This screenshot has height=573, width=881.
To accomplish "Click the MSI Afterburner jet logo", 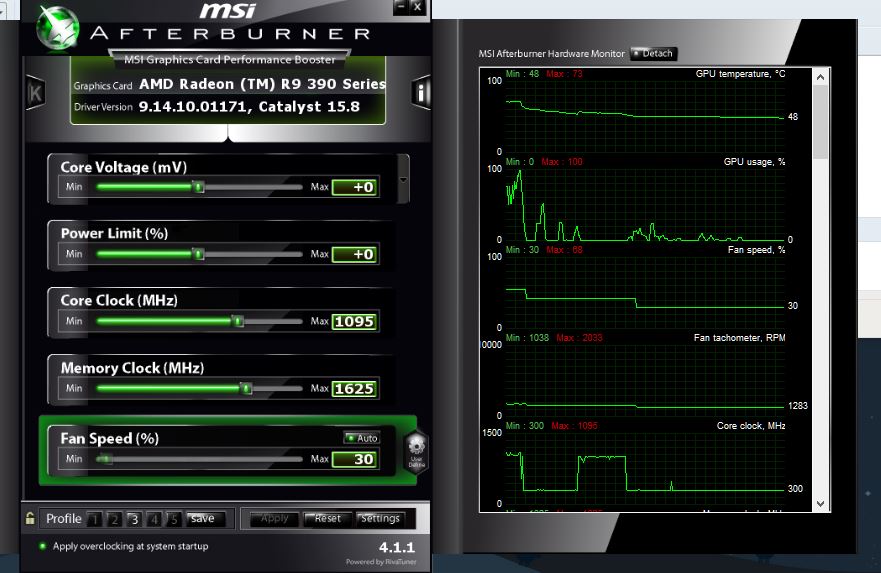I will point(57,27).
